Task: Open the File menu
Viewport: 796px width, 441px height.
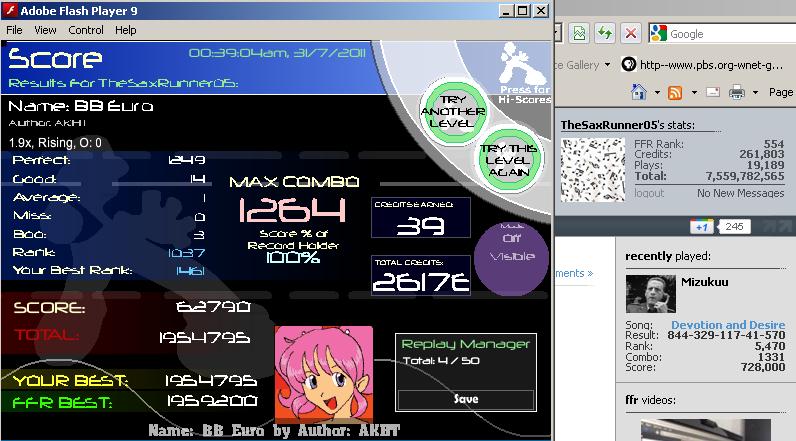Action: pos(14,30)
